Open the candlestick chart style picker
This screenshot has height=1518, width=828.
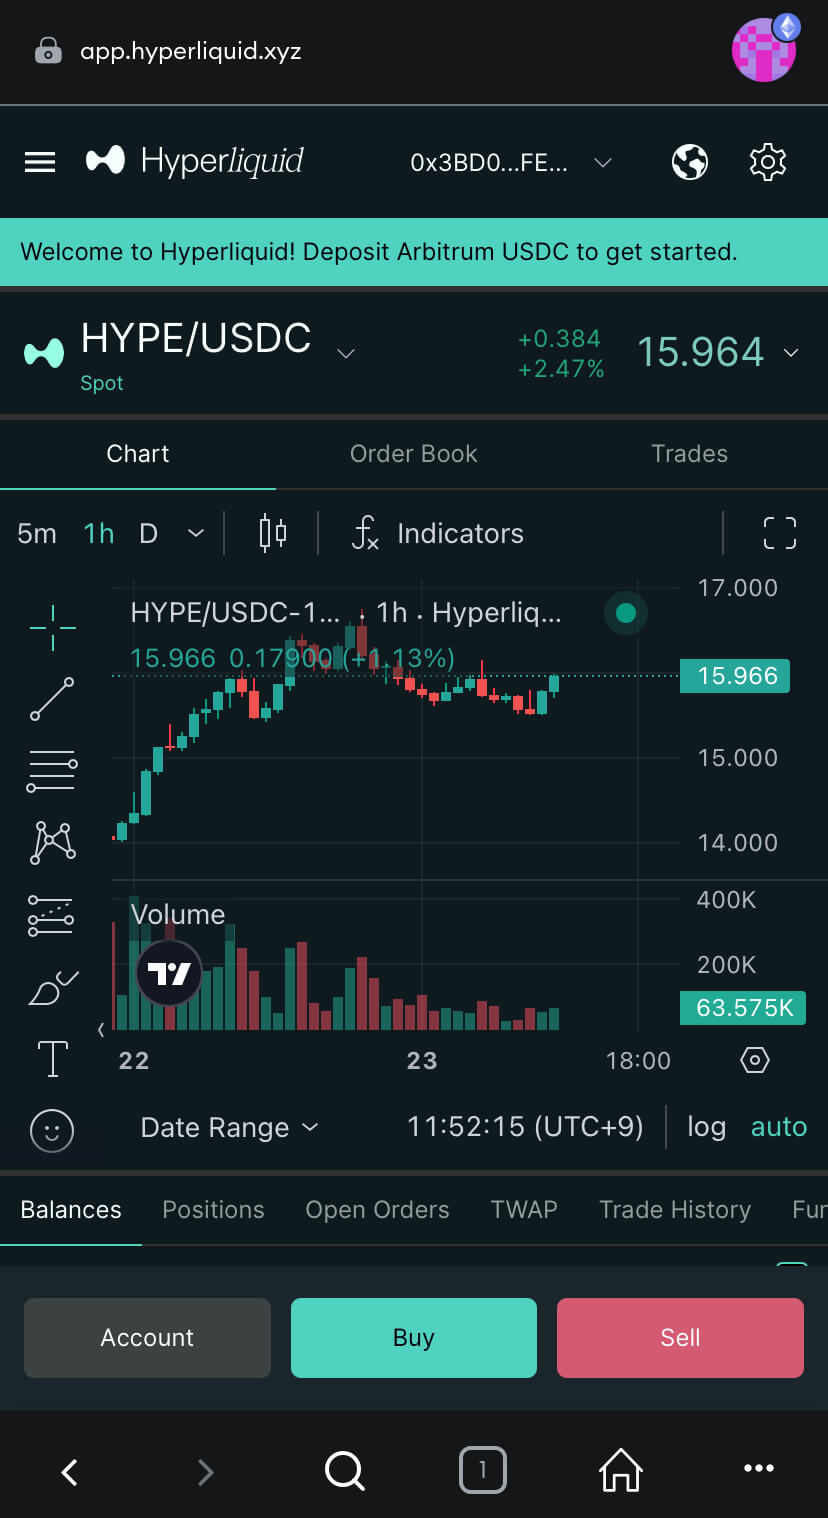272,533
